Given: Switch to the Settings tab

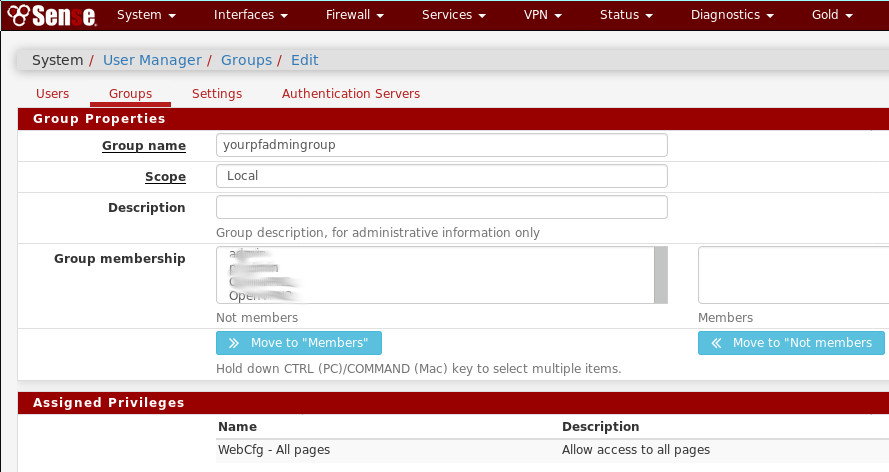Looking at the screenshot, I should pyautogui.click(x=217, y=93).
